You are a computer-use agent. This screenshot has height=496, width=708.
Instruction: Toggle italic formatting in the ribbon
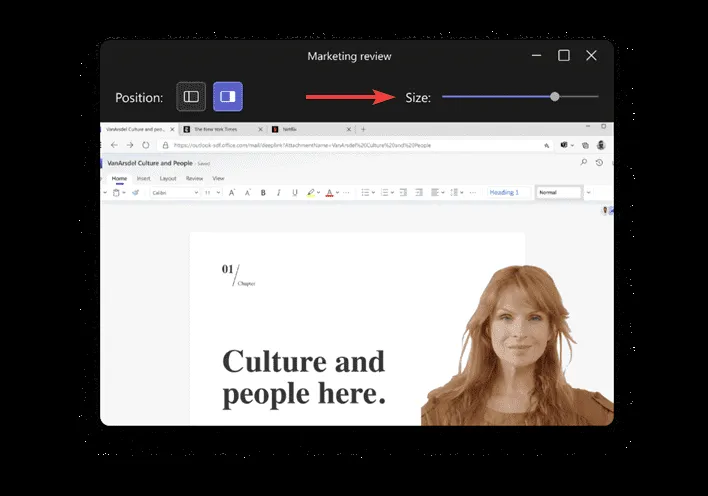(x=278, y=192)
